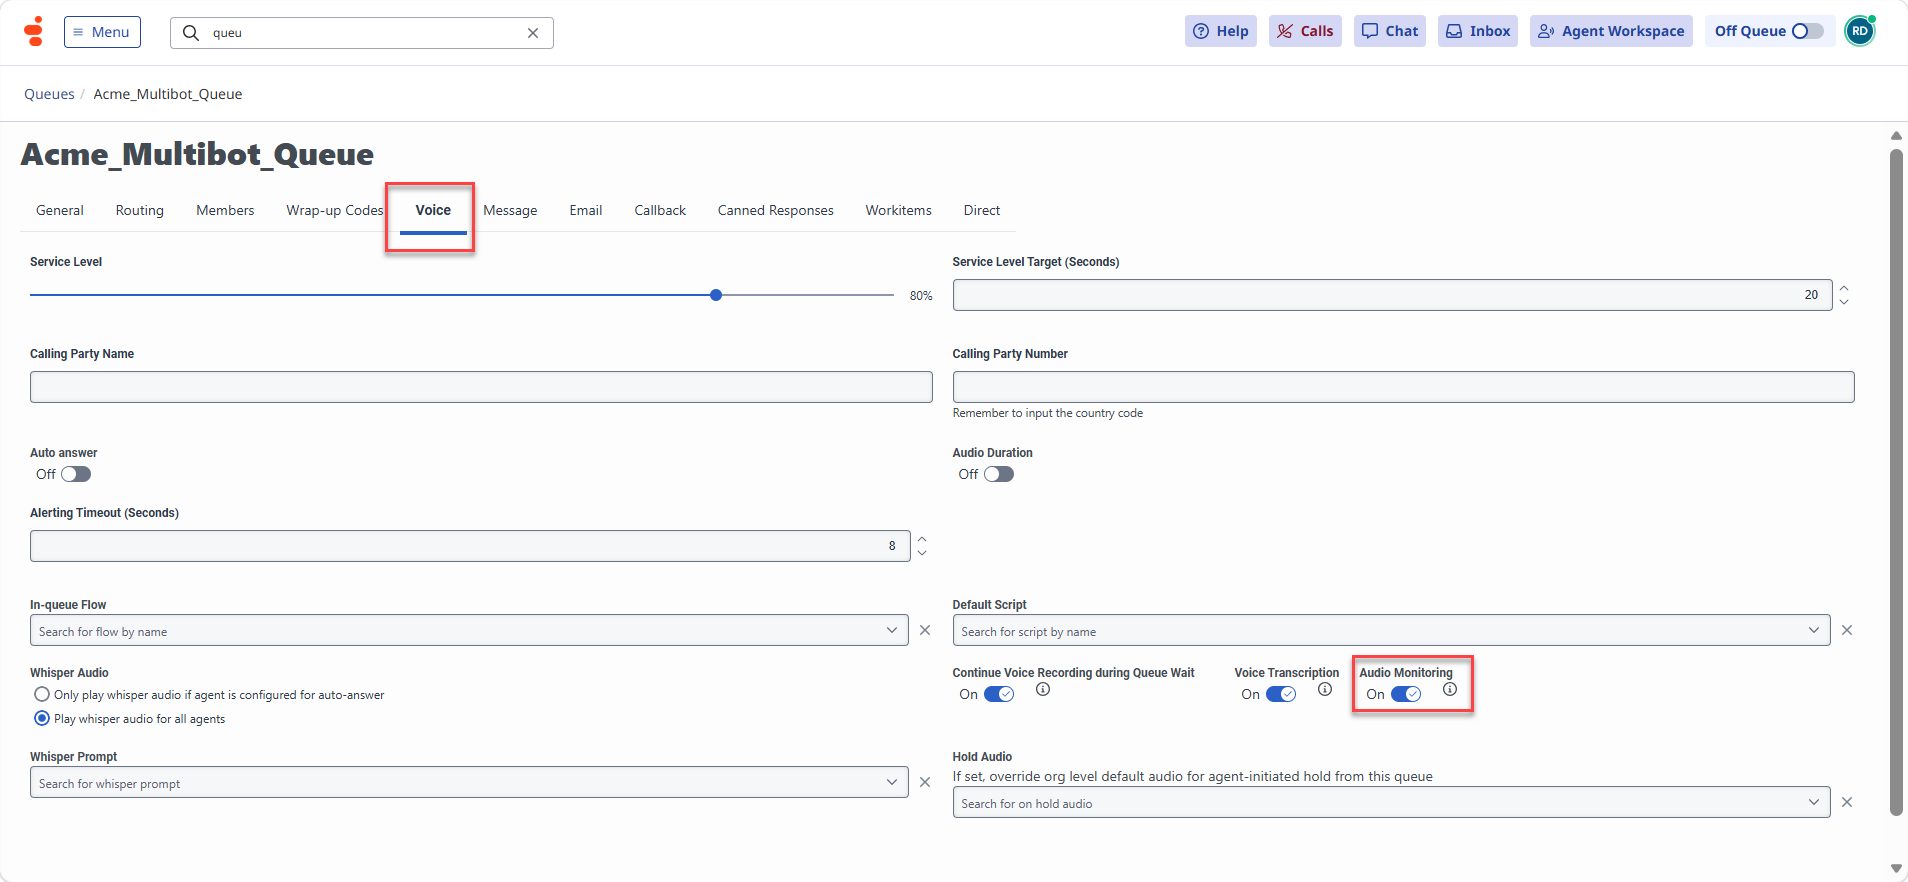The width and height of the screenshot is (1908, 882).
Task: Toggle Continue Voice Recording during Queue Wait
Action: click(999, 694)
